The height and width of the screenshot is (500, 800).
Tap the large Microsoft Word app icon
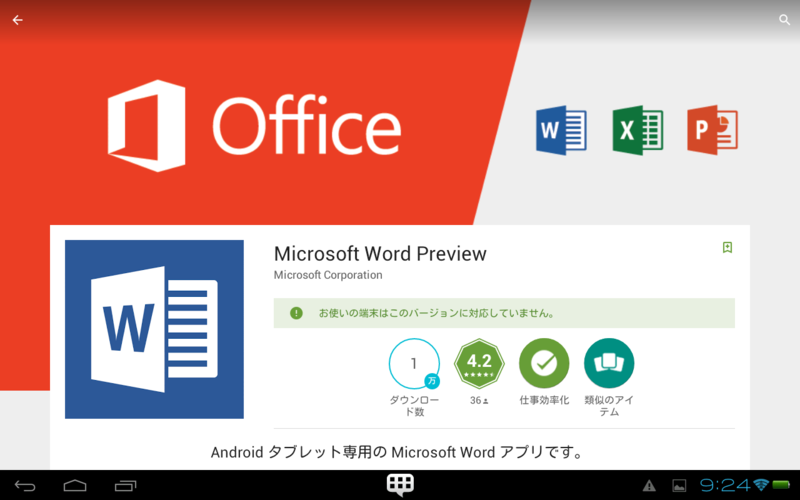point(154,329)
